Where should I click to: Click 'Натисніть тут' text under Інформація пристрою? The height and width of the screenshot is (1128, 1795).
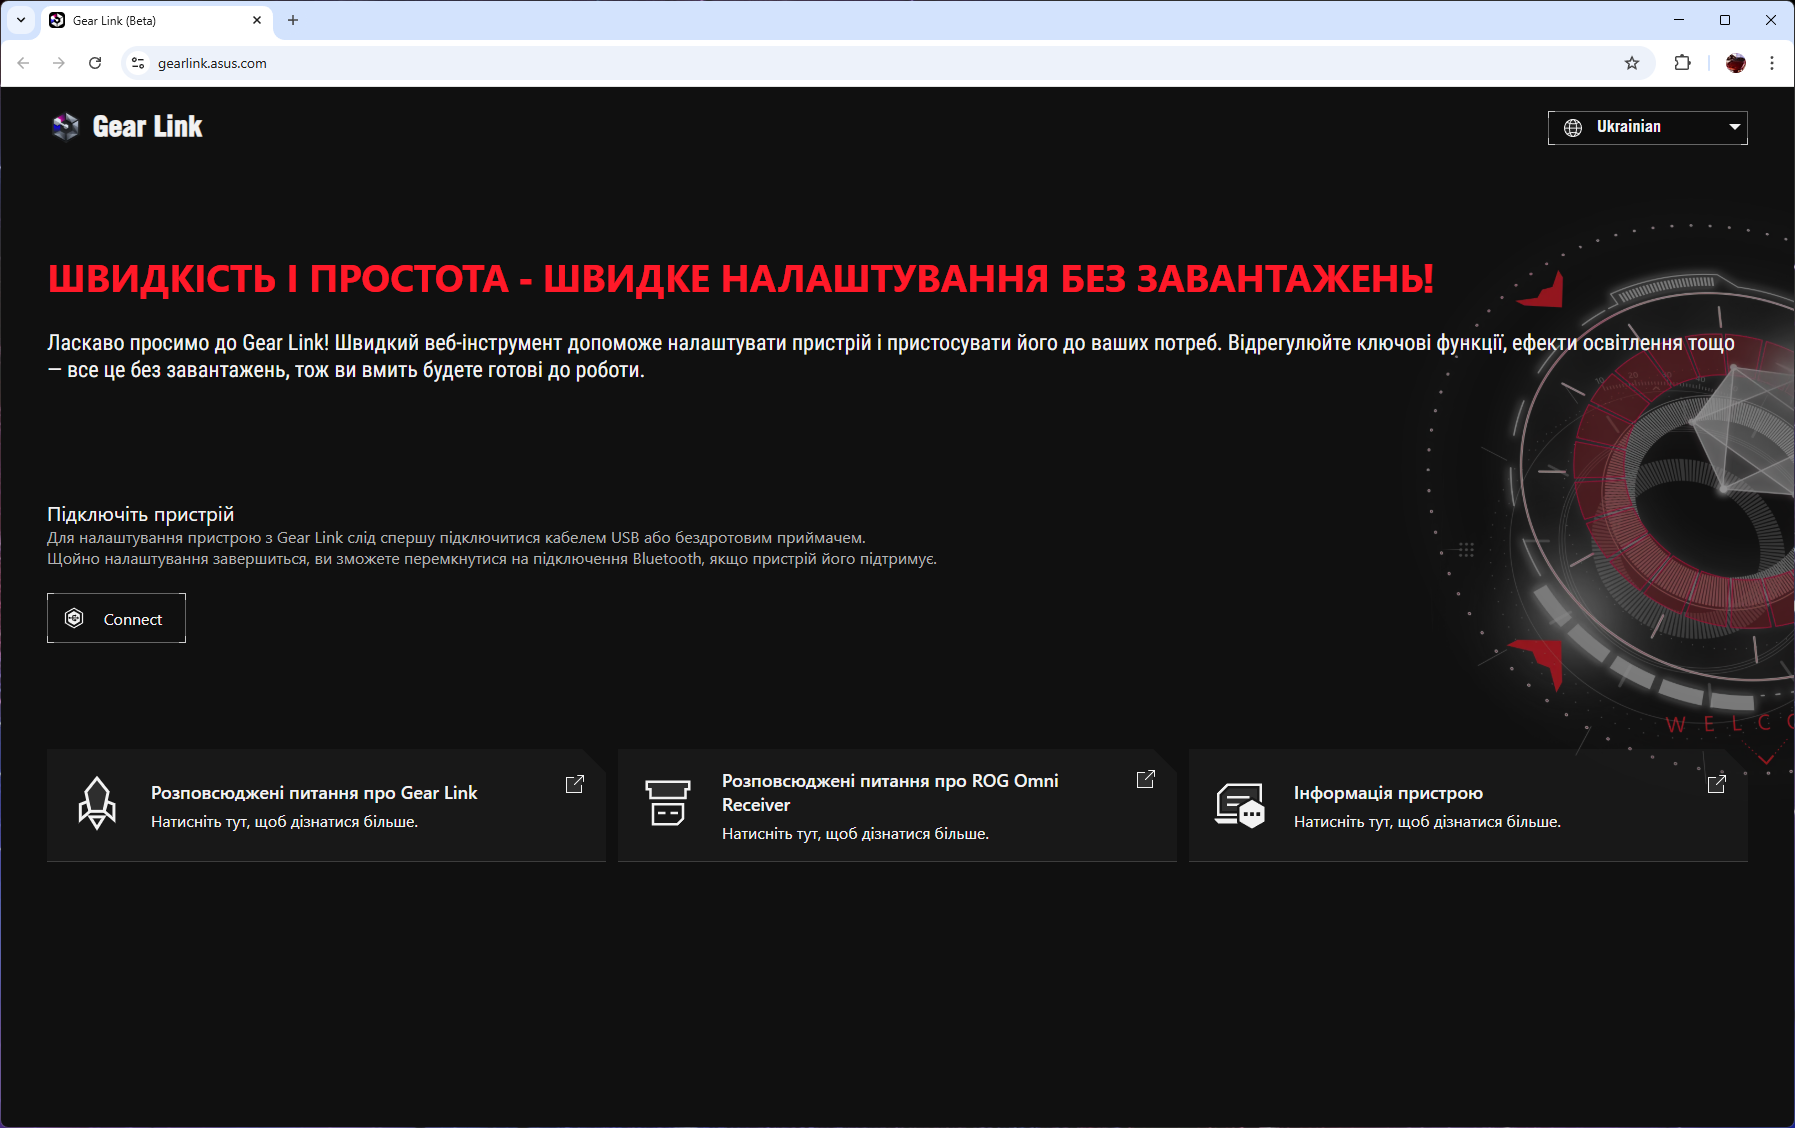[x=1427, y=822]
